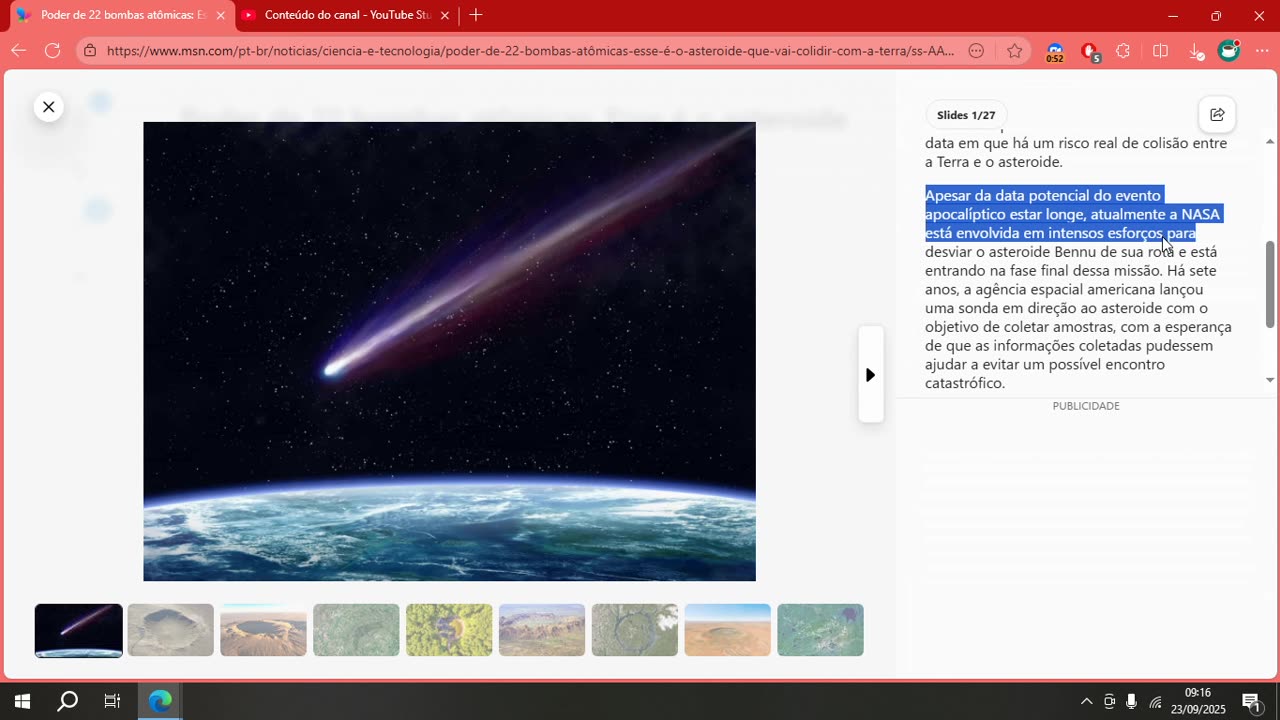Screen dimensions: 1280x720
Task: Open the fourth thumbnail with green satellite view
Action: point(356,630)
